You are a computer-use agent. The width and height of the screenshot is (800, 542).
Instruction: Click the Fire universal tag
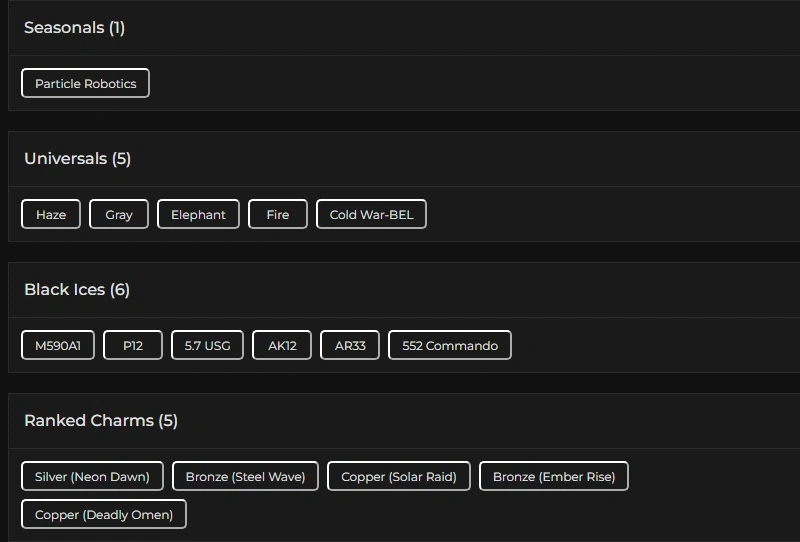[278, 214]
